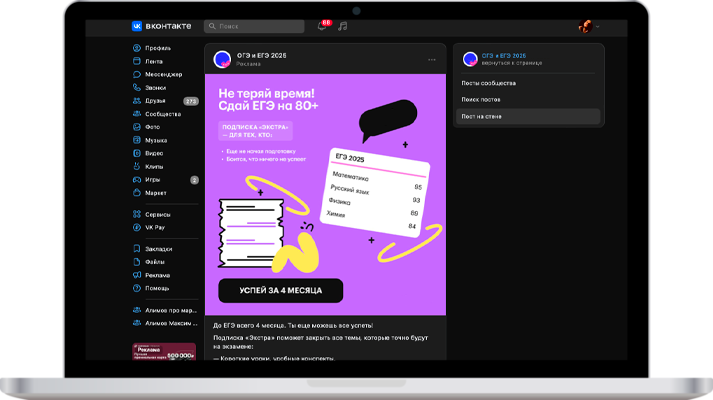Open the Видео icon in sidebar
The image size is (713, 400).
(x=136, y=153)
